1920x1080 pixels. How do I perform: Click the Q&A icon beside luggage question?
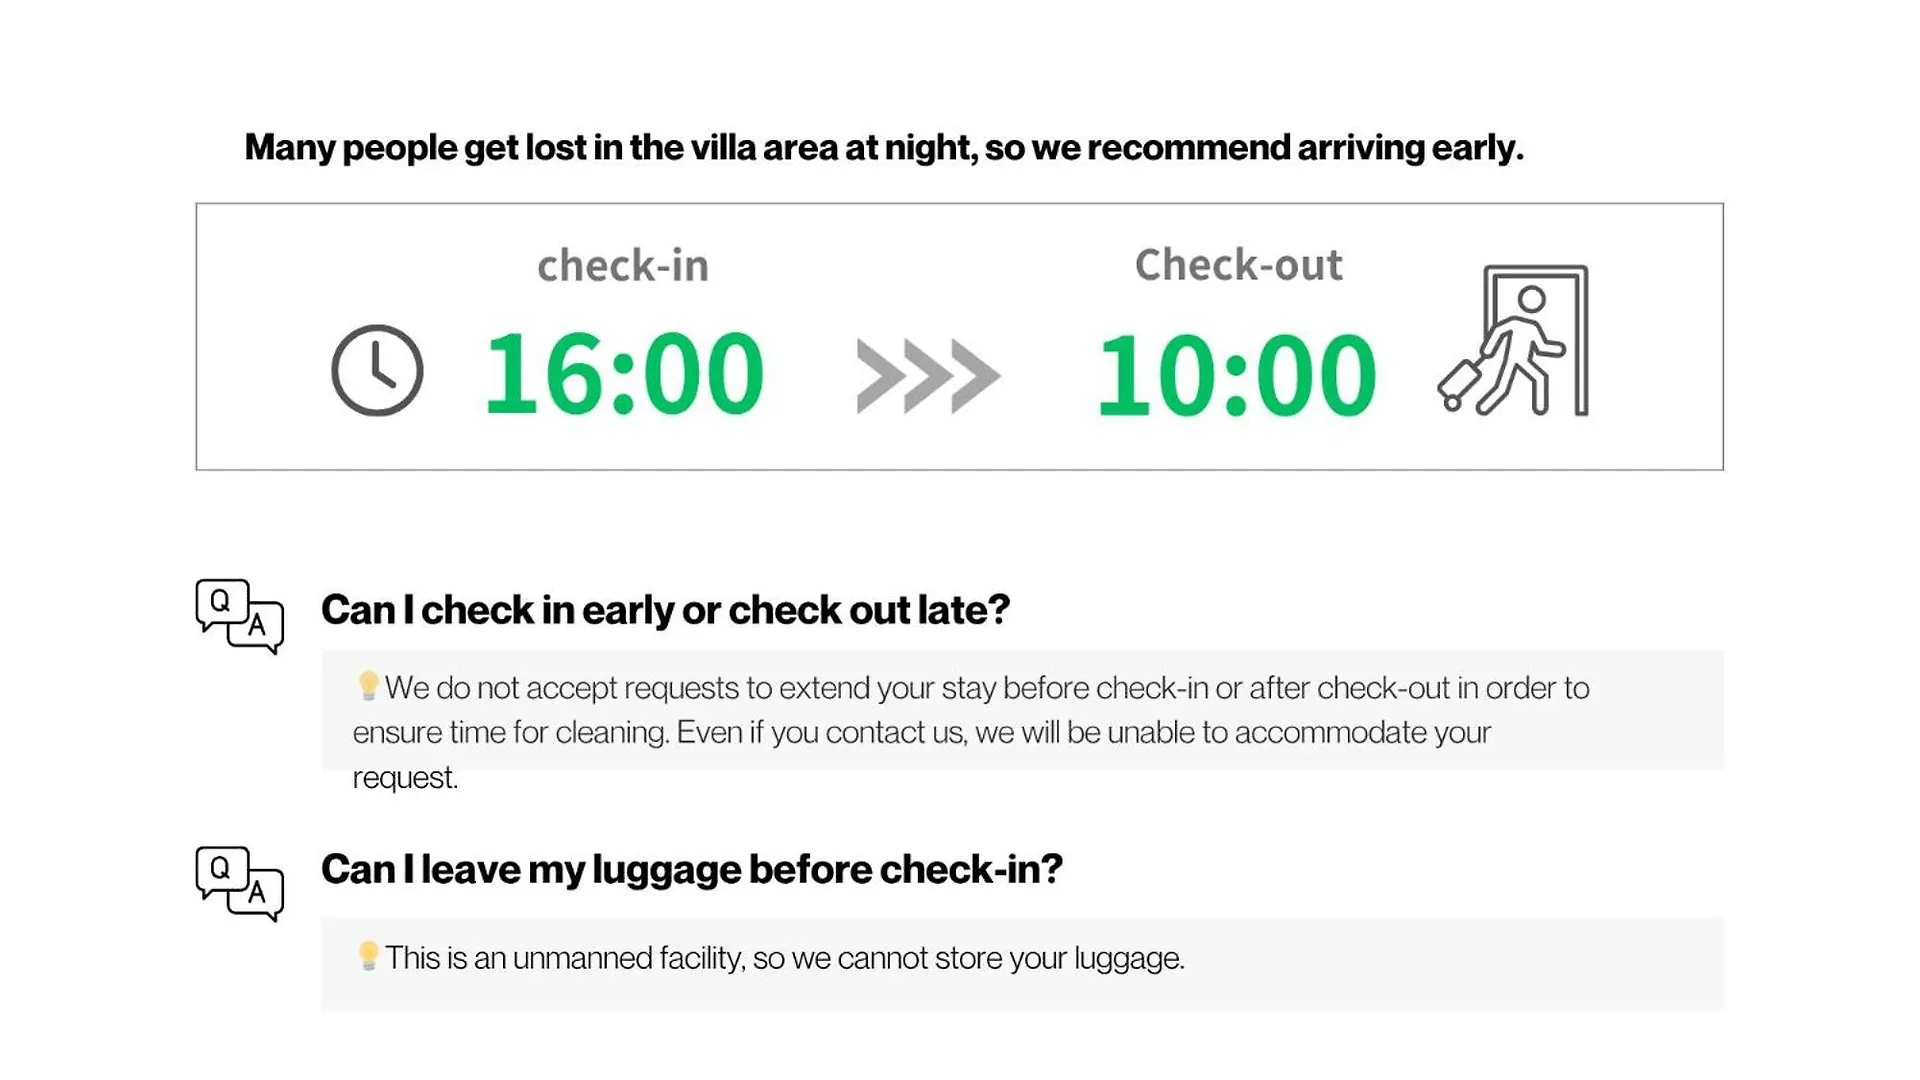(x=240, y=883)
